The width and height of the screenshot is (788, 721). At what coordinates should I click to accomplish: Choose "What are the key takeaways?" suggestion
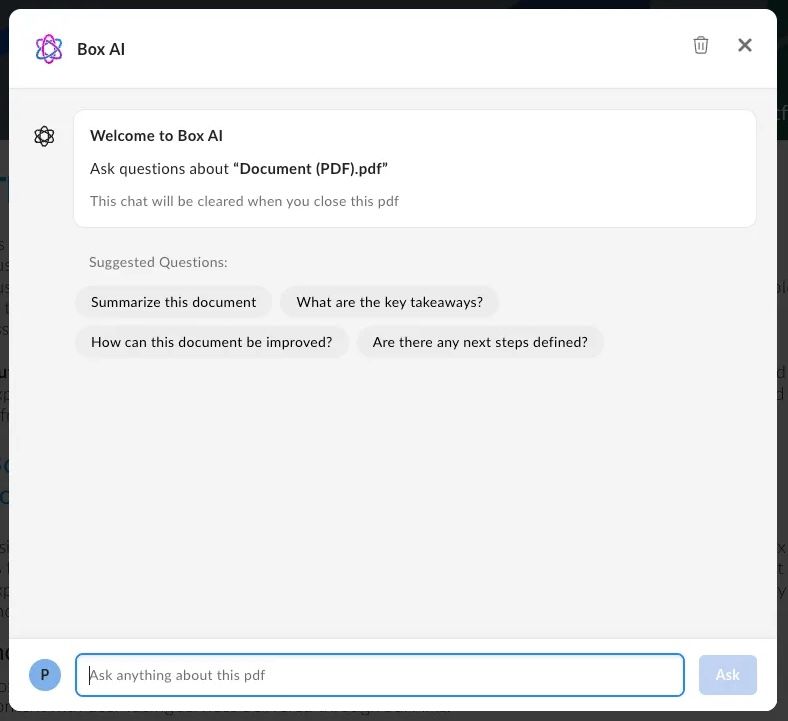[389, 302]
